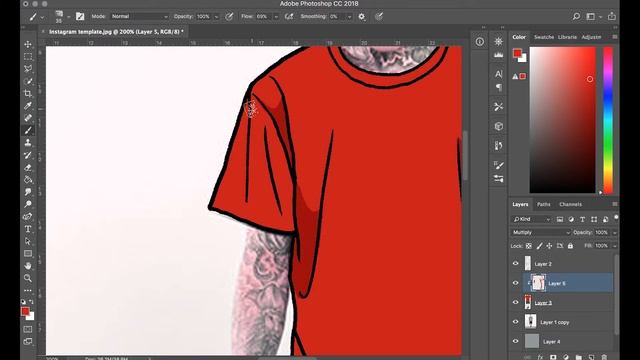The height and width of the screenshot is (360, 640).
Task: Select the Quick Selection tool
Action: point(28,81)
